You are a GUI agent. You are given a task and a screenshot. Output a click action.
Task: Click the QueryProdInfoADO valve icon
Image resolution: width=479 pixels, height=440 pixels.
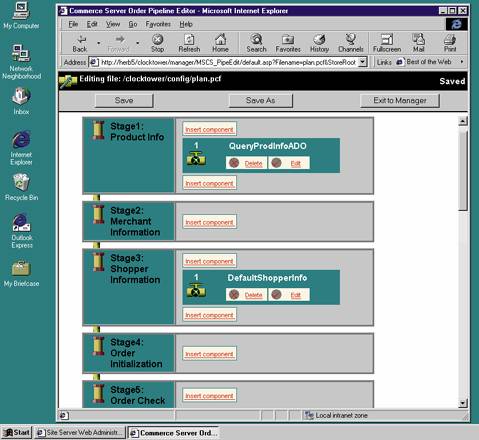pyautogui.click(x=196, y=159)
